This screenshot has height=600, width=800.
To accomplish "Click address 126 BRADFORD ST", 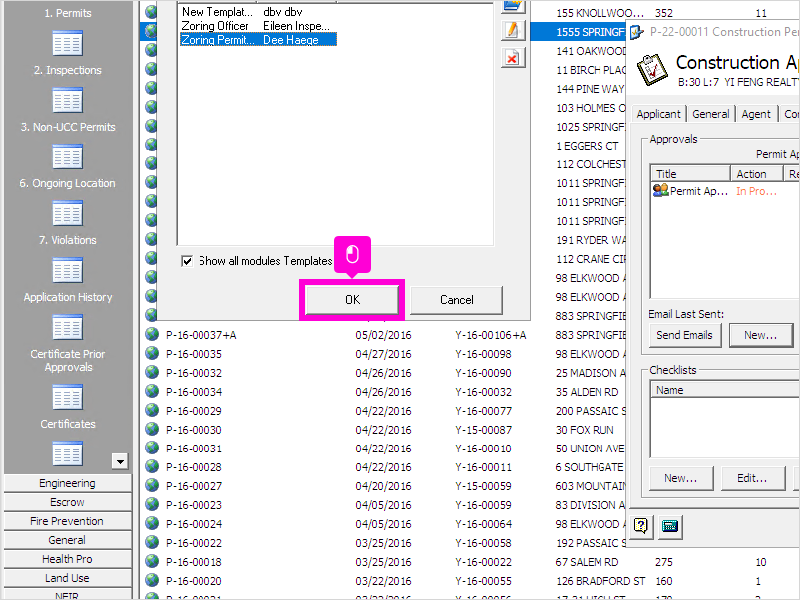I will coord(600,581).
